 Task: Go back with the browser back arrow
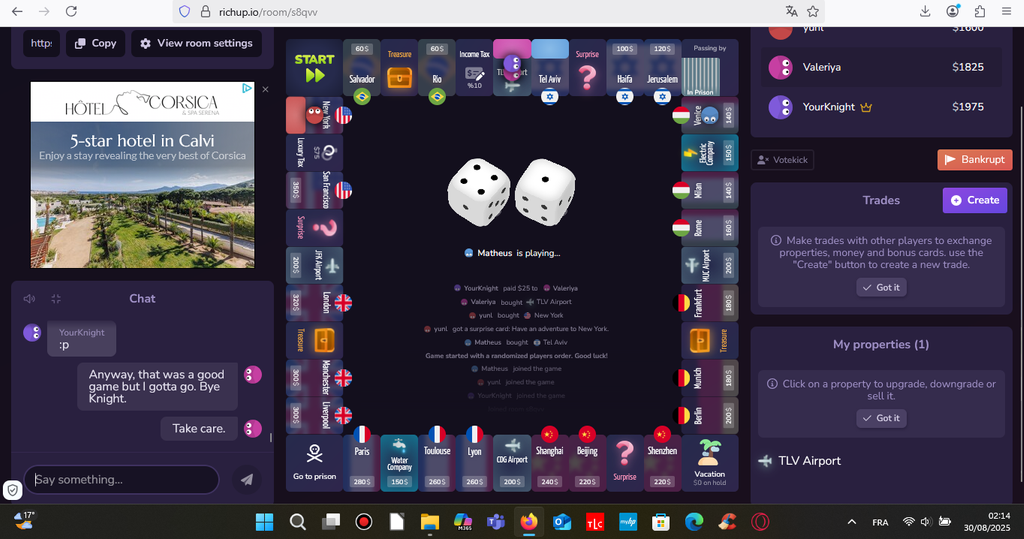(x=18, y=11)
